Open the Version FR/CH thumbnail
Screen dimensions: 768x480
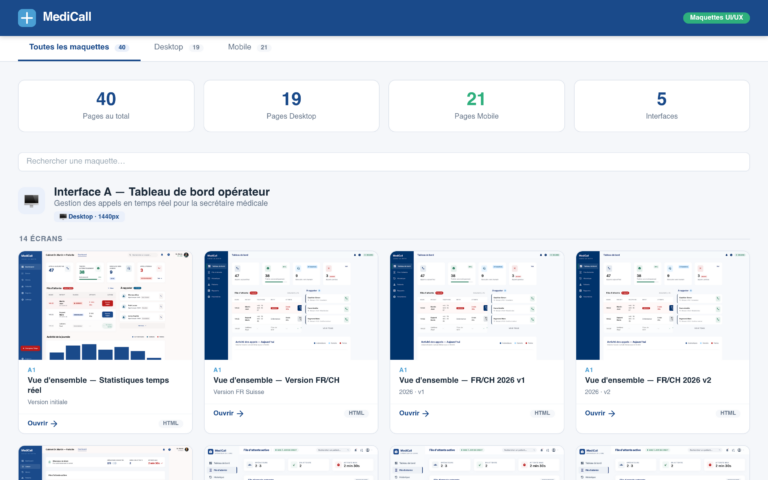291,306
